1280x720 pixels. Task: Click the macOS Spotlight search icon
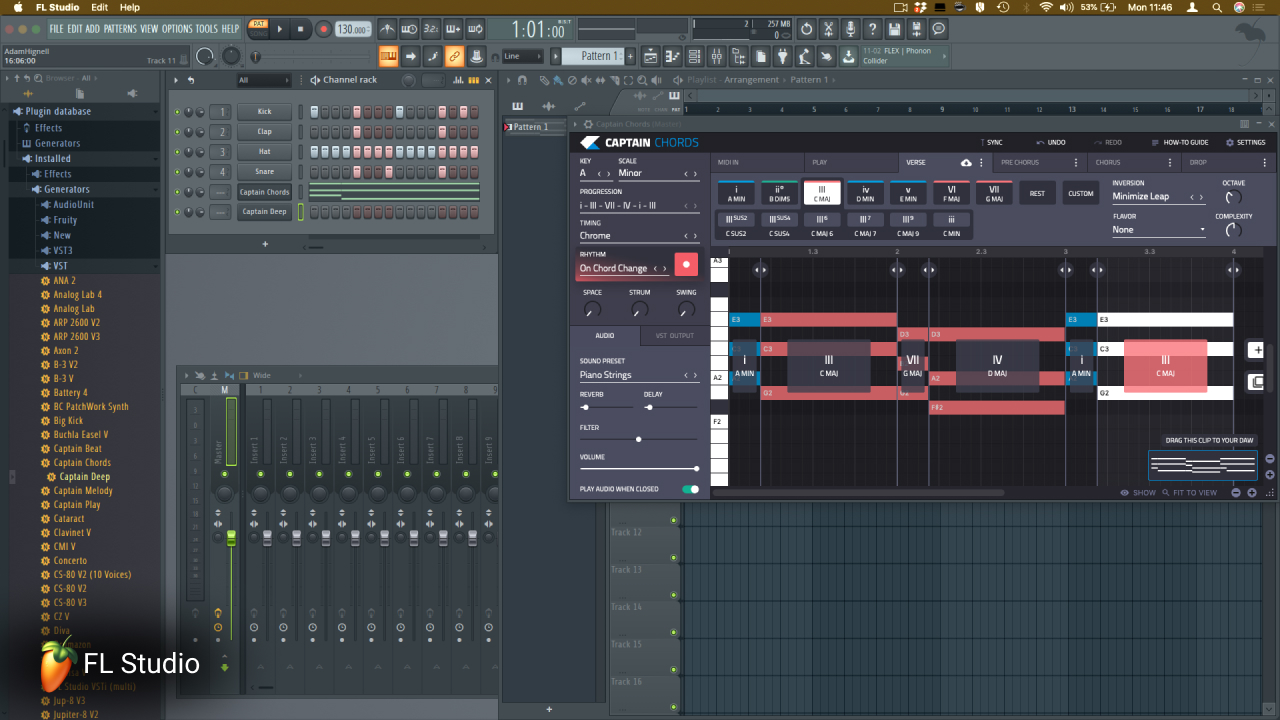pos(1217,7)
